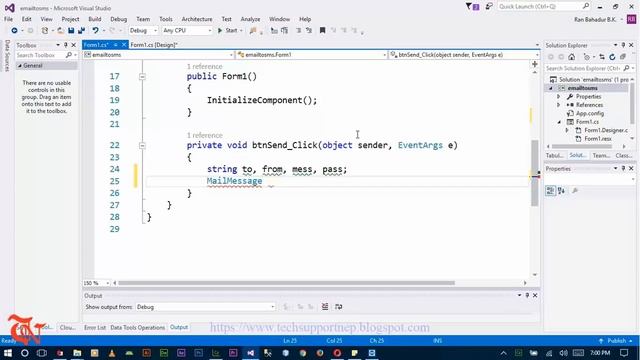Collapse the Form1 constructor outlining box
Screen dimensions: 640x360
coord(142,76)
